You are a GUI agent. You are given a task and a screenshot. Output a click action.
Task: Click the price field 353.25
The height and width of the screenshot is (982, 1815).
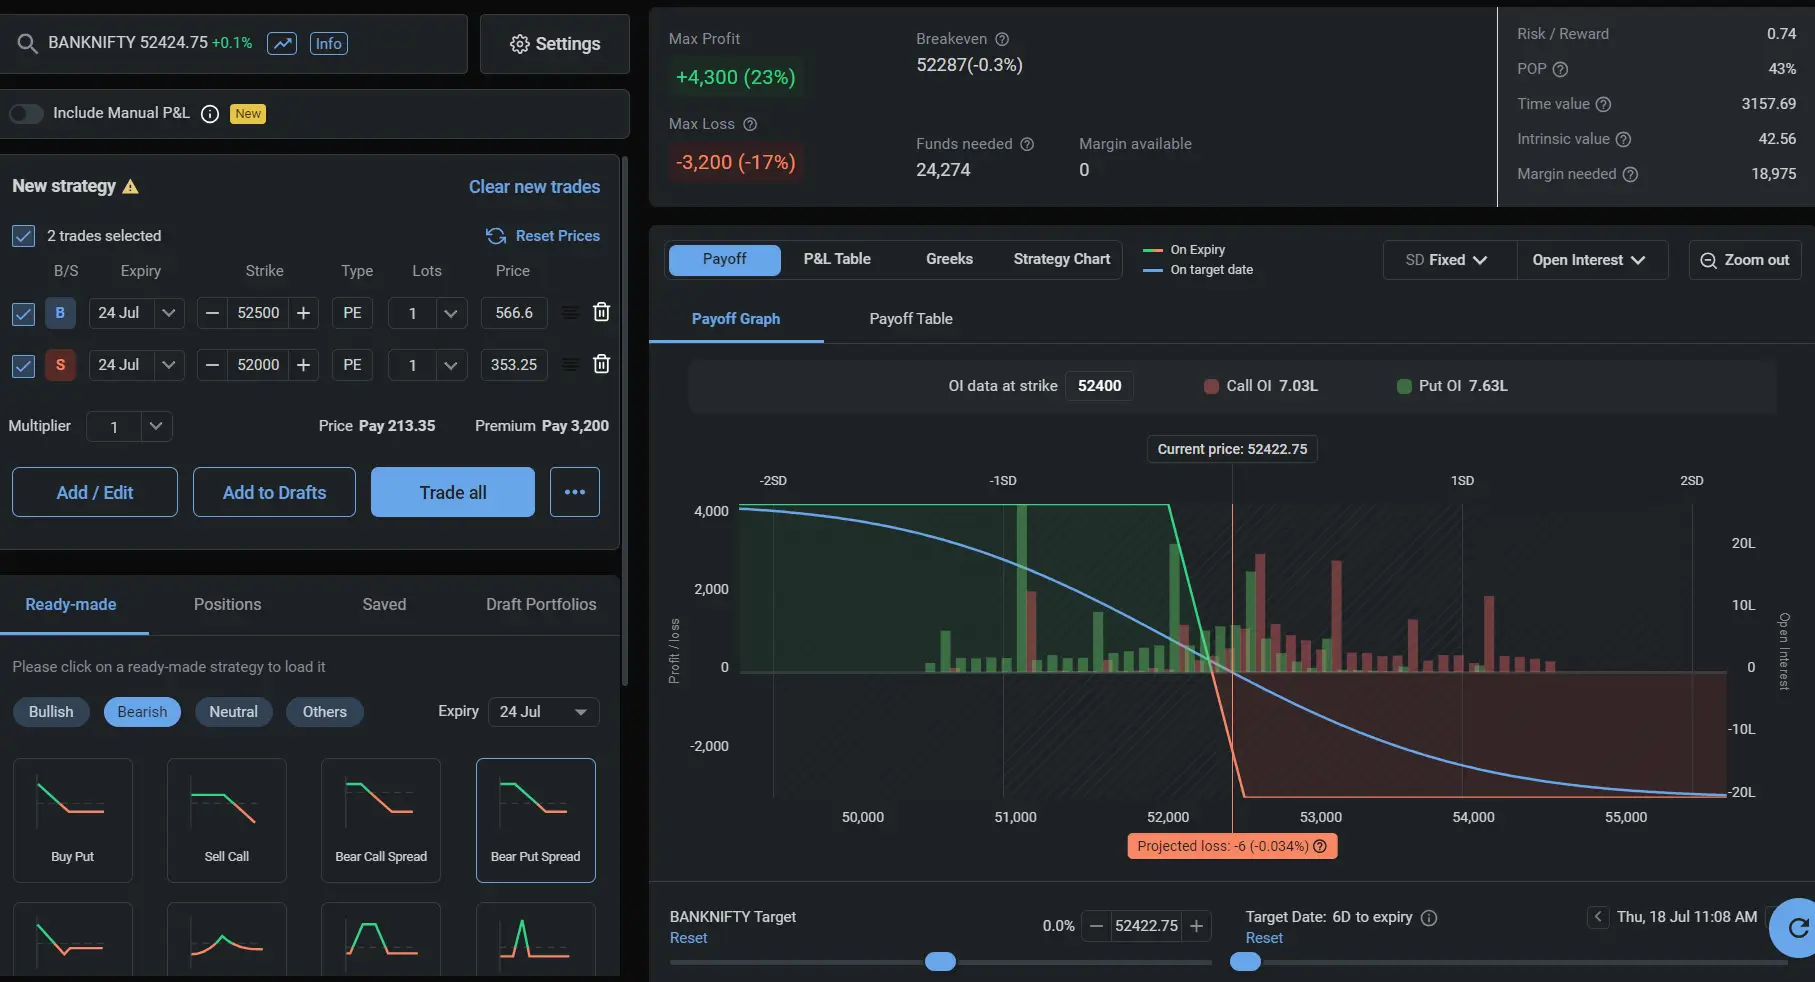point(514,365)
